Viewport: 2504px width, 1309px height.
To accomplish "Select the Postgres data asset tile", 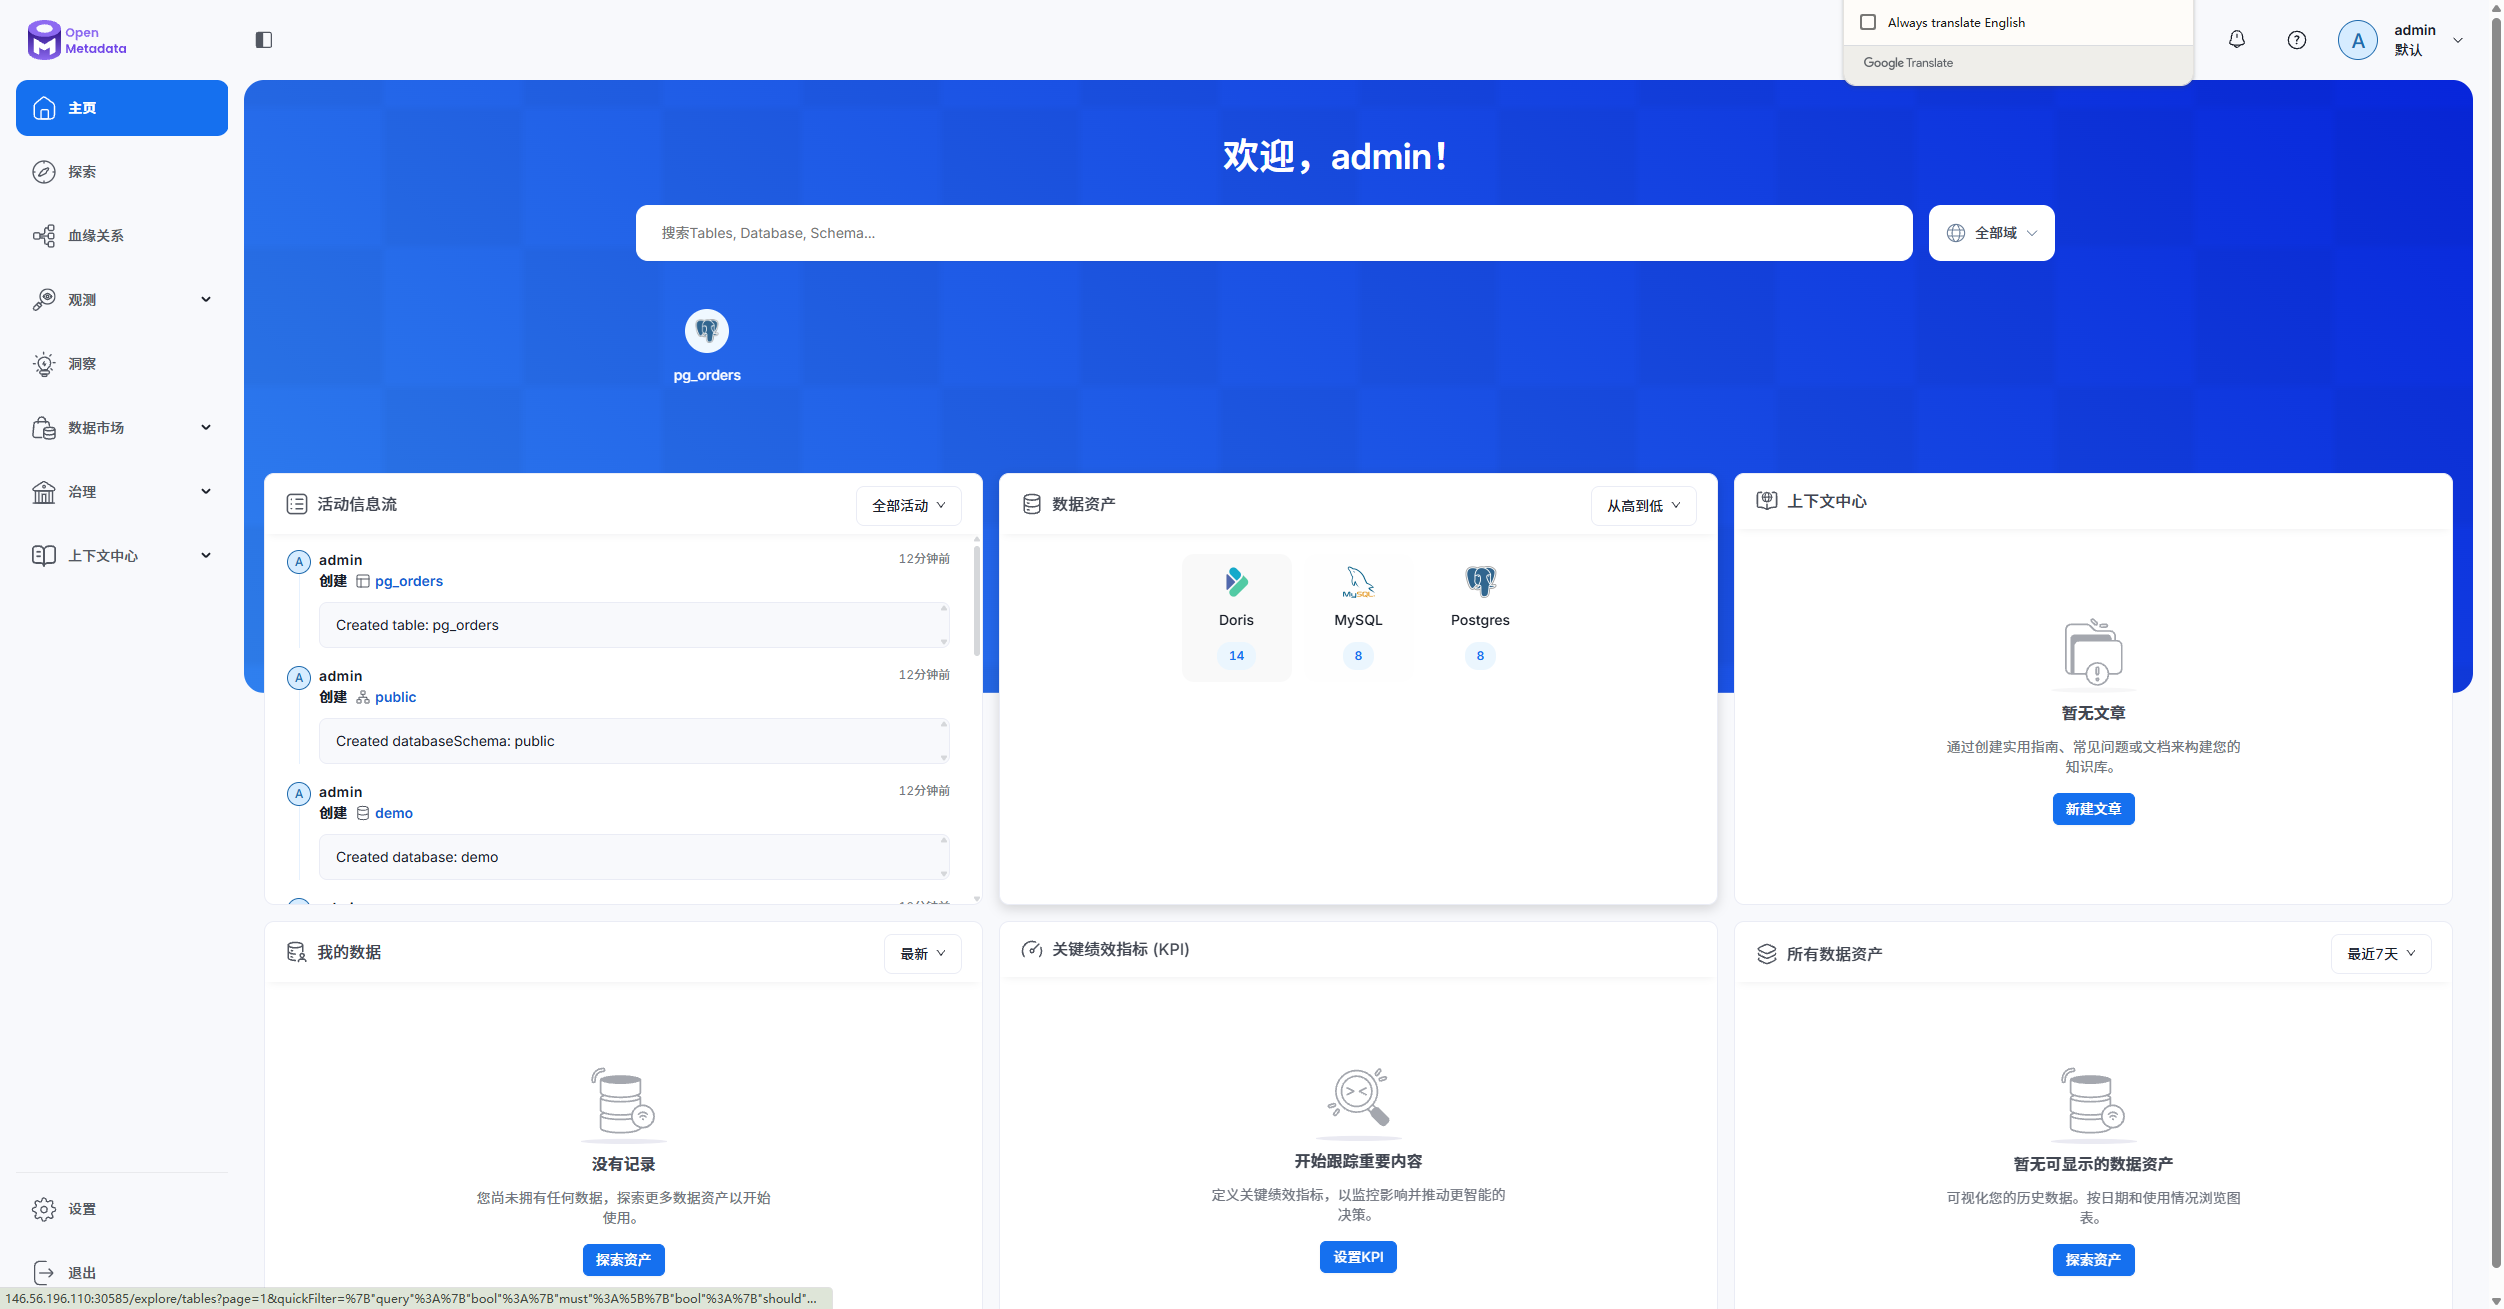I will click(x=1480, y=617).
